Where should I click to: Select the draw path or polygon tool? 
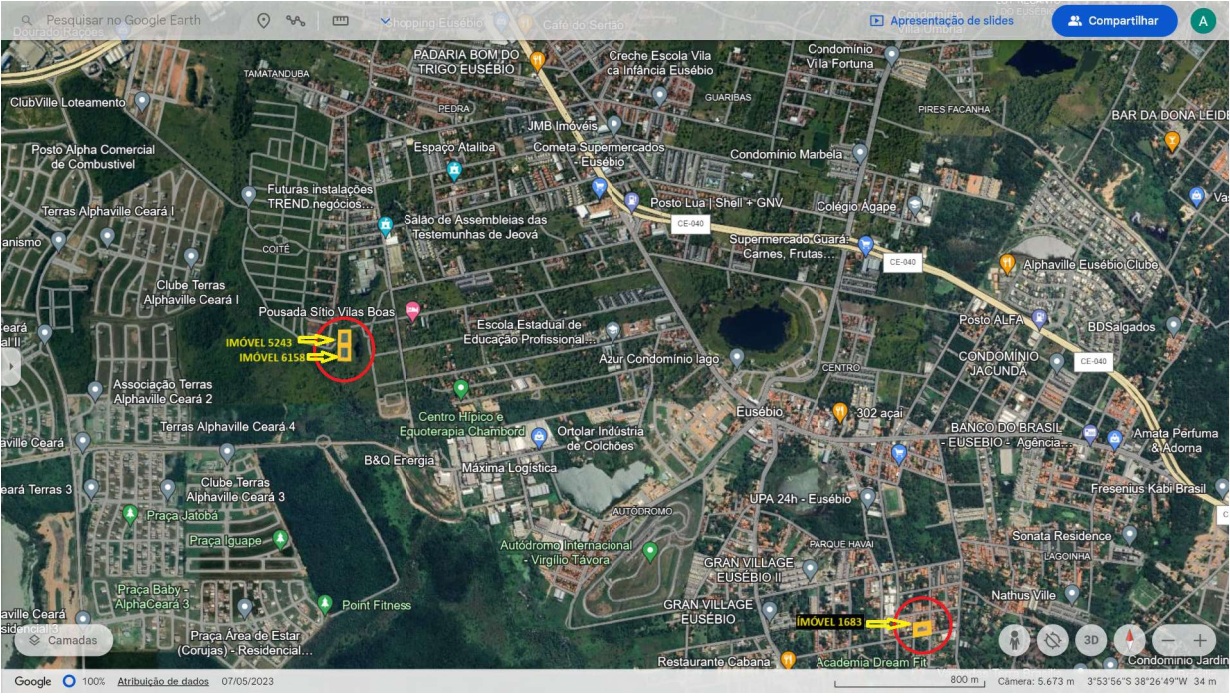coord(296,20)
